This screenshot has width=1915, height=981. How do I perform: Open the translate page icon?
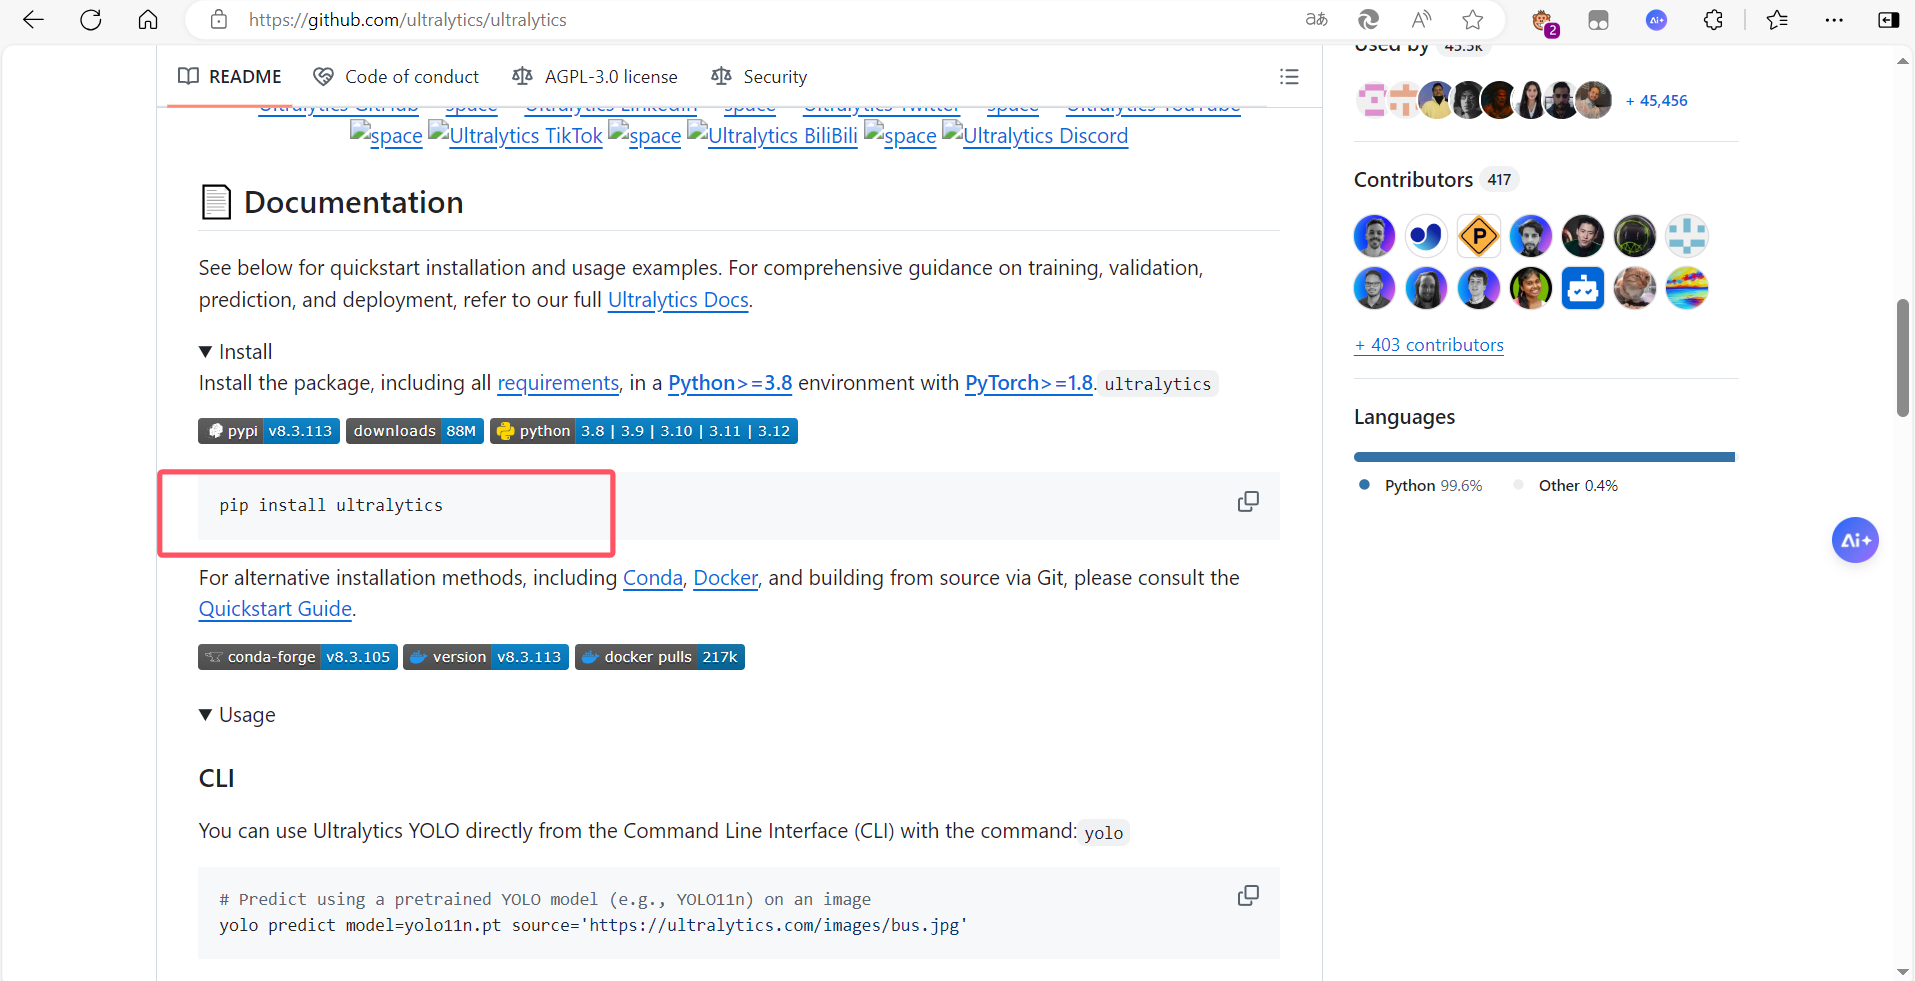[x=1317, y=20]
